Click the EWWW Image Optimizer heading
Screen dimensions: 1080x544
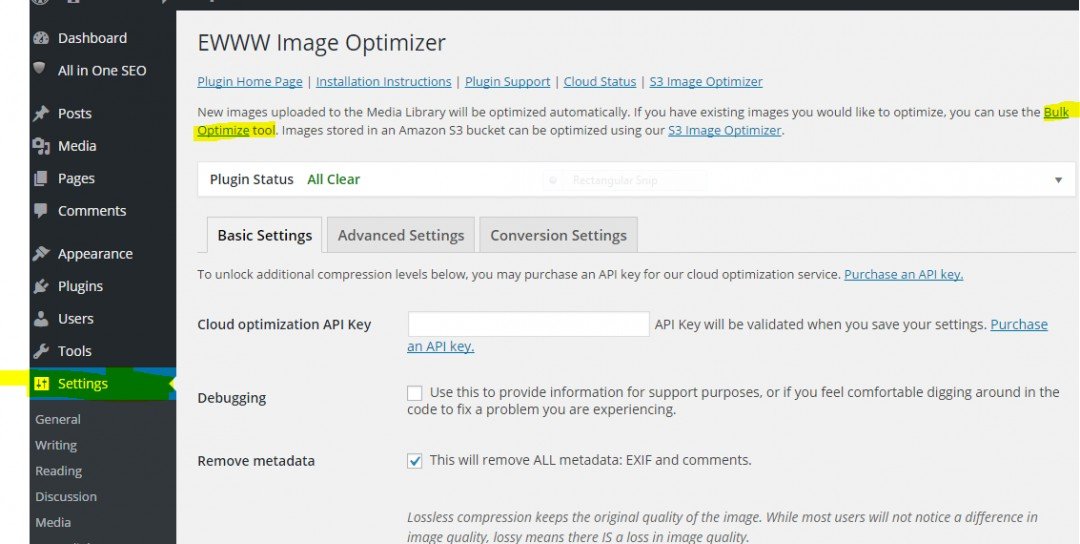coord(322,43)
